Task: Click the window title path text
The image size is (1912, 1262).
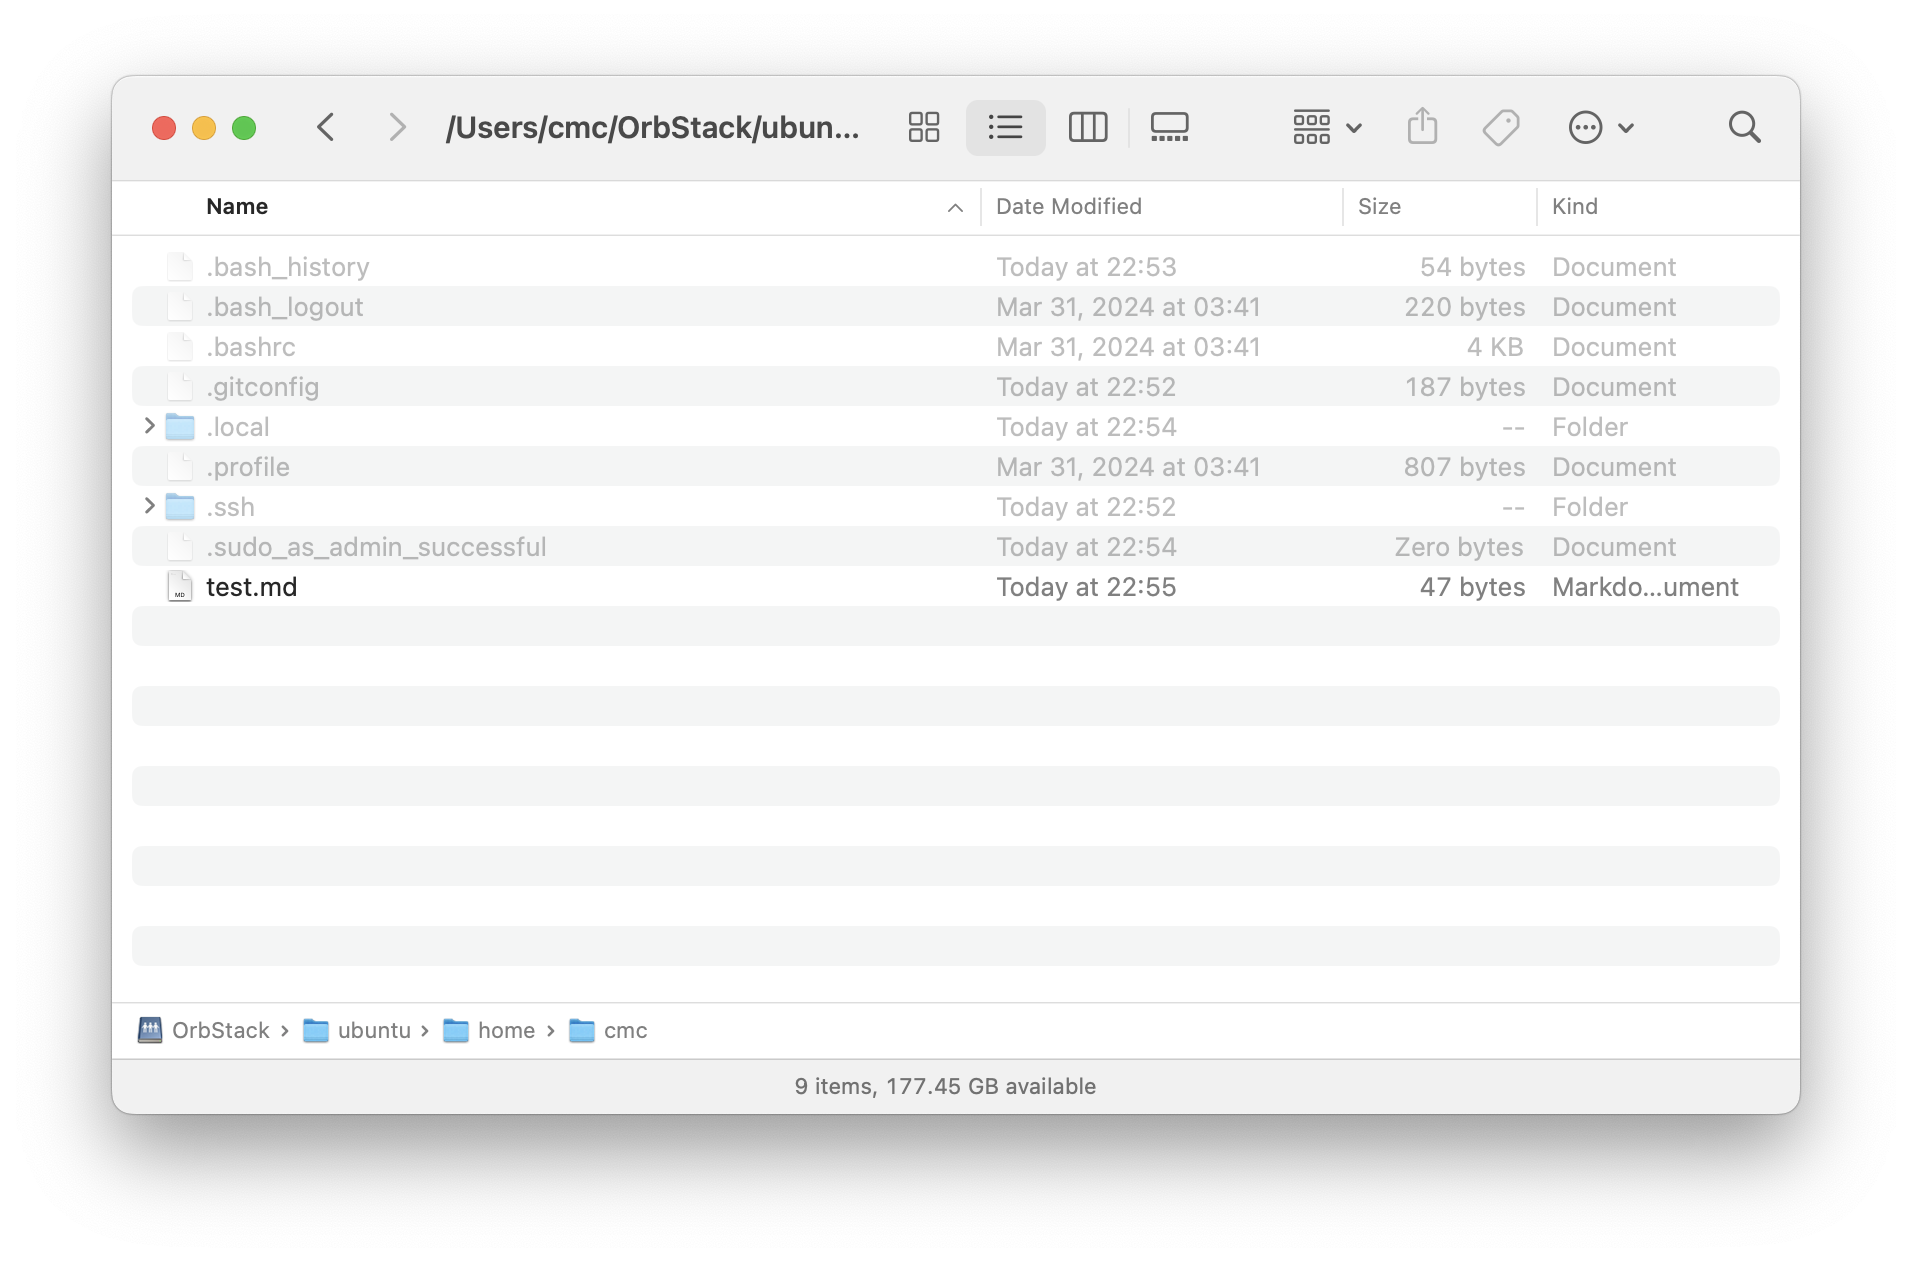Action: (x=652, y=127)
